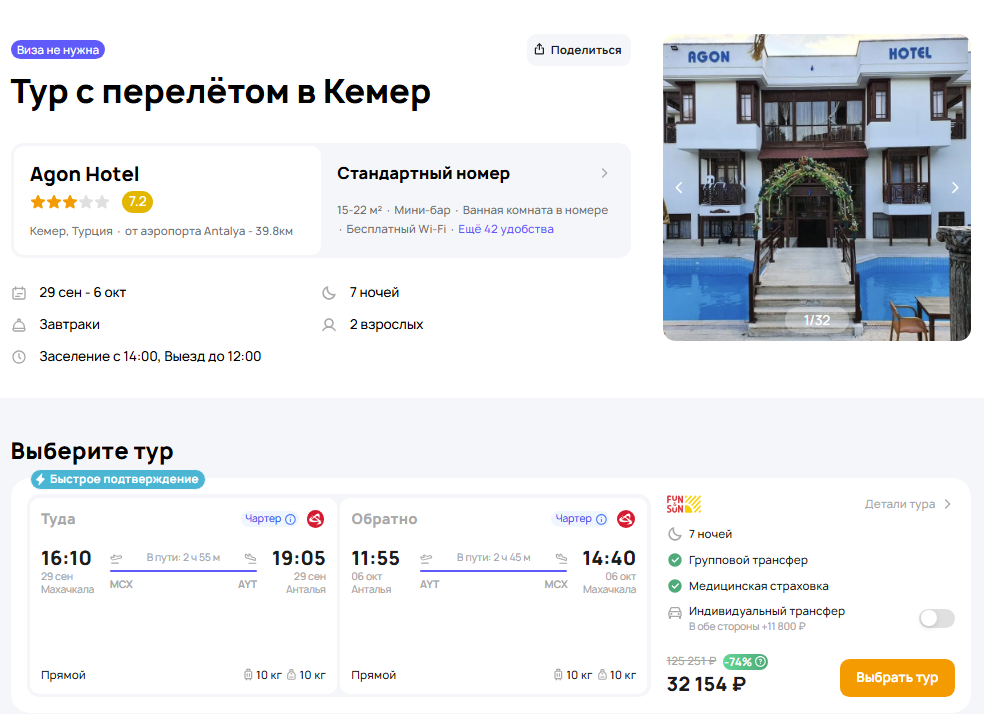984x714 pixels.
Task: Click the arrival time 19:05
Action: pos(299,558)
